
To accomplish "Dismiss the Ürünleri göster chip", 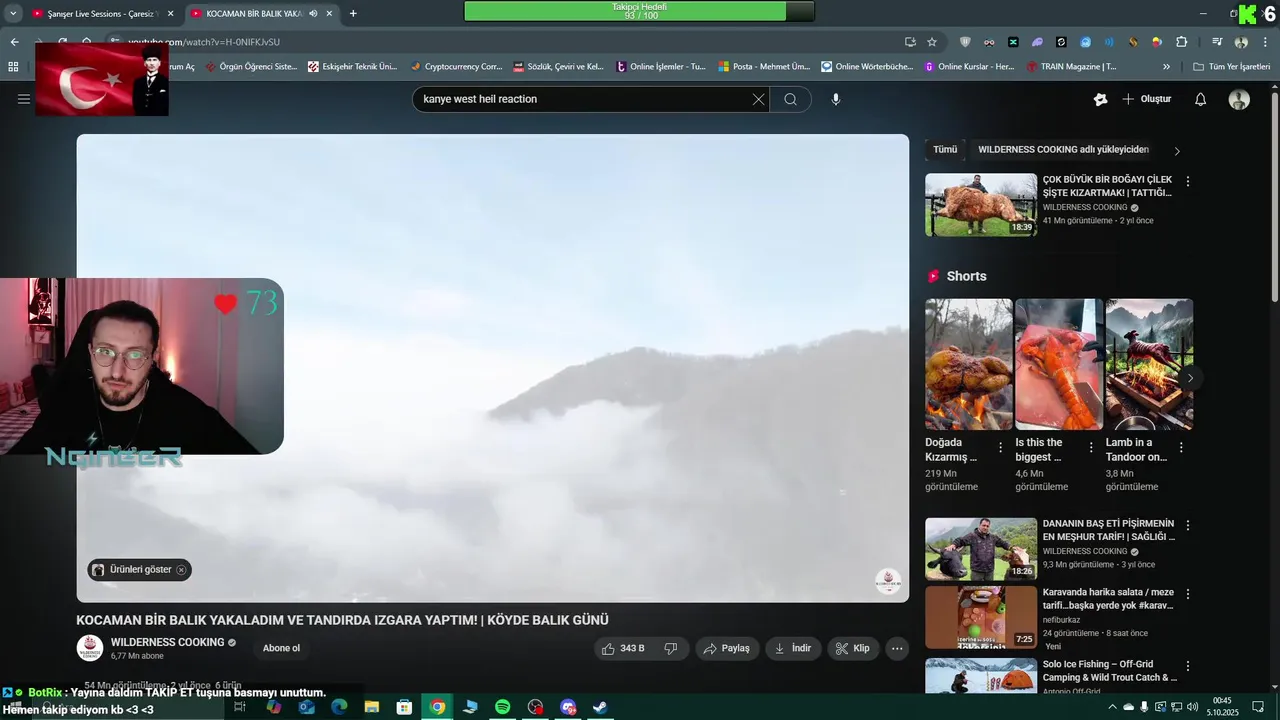I will point(181,570).
